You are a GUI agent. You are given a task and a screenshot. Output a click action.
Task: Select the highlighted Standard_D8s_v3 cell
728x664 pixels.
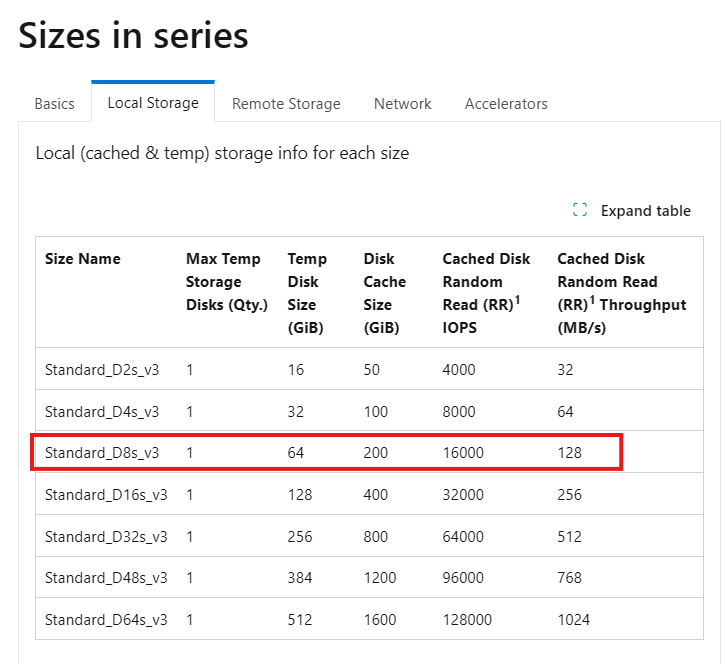coord(102,453)
